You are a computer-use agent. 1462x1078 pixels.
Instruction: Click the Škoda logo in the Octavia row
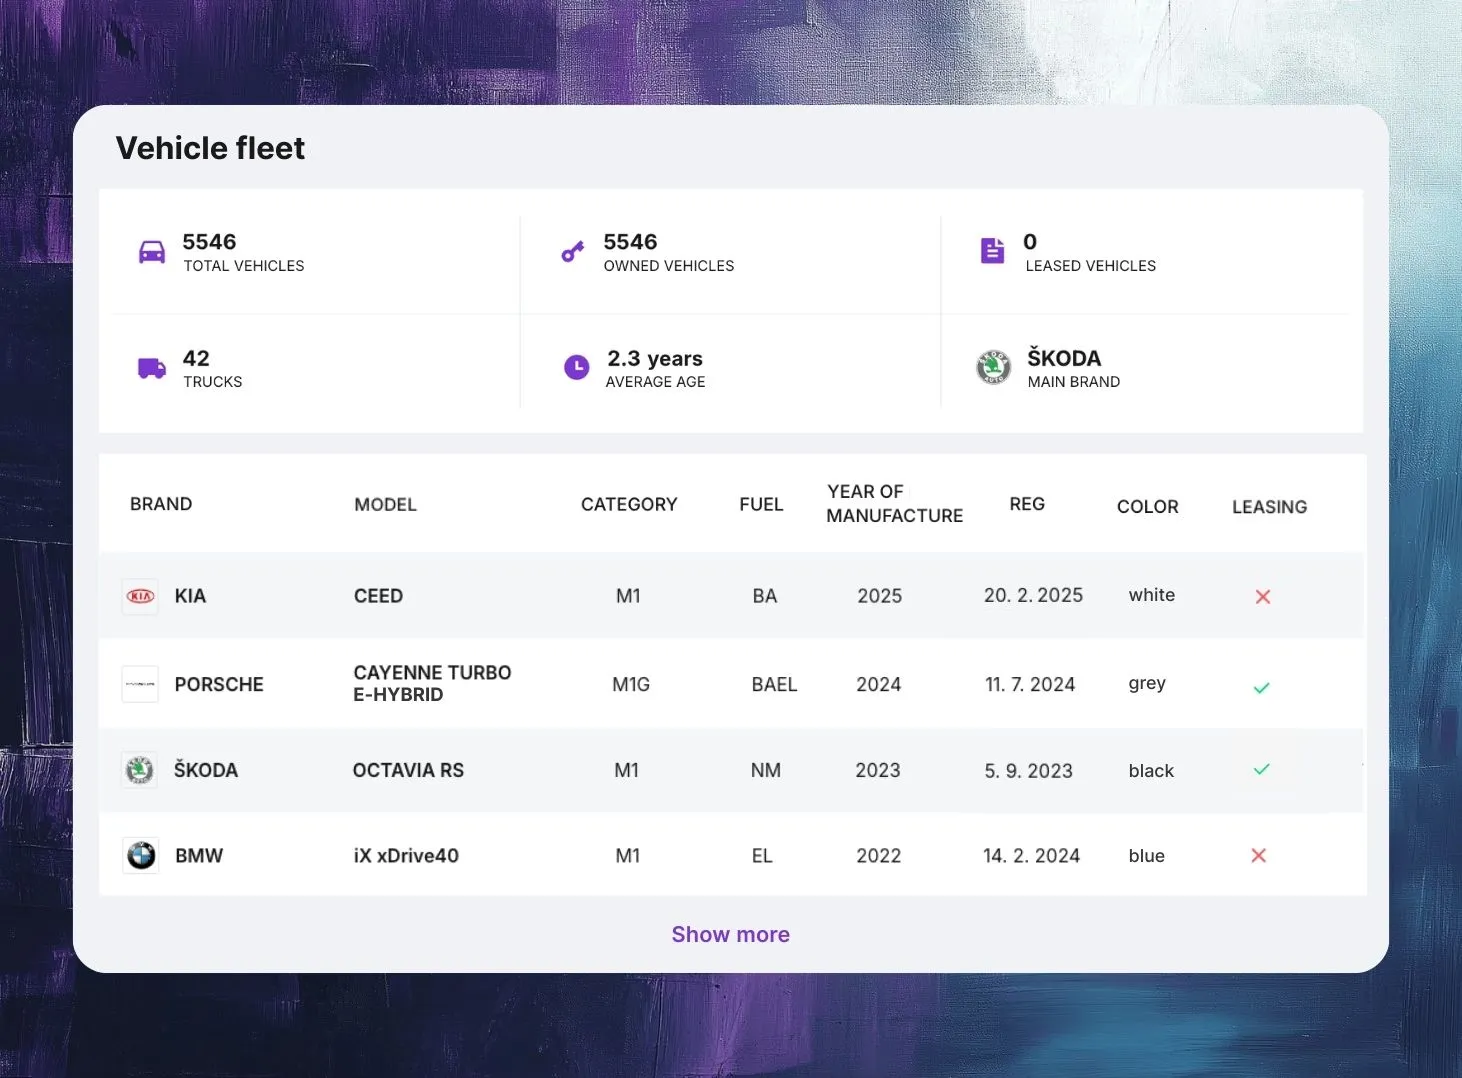[x=140, y=770]
